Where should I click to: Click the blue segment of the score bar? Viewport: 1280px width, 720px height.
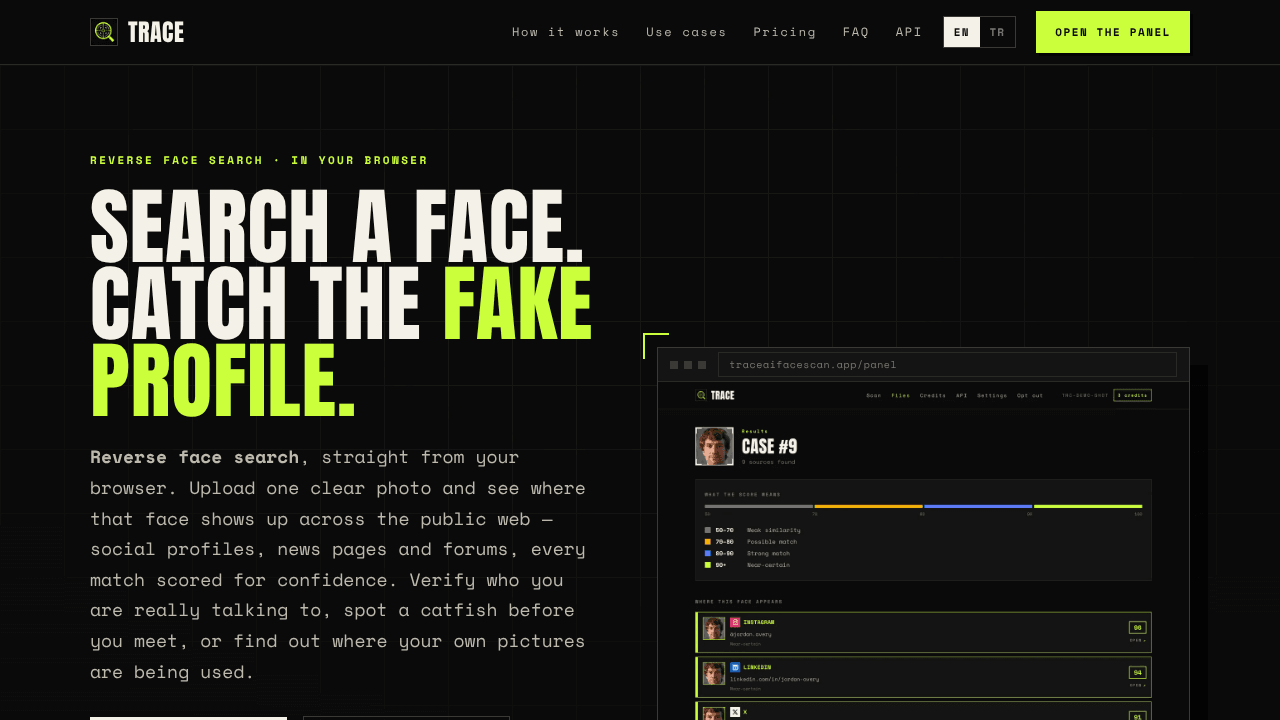tap(978, 506)
